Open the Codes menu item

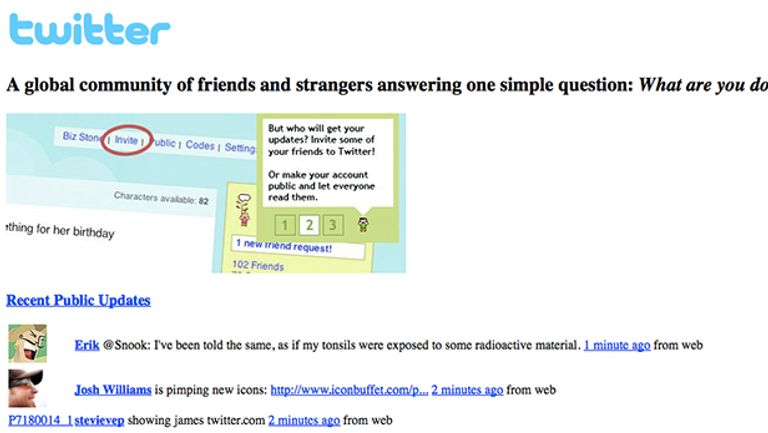coord(200,145)
